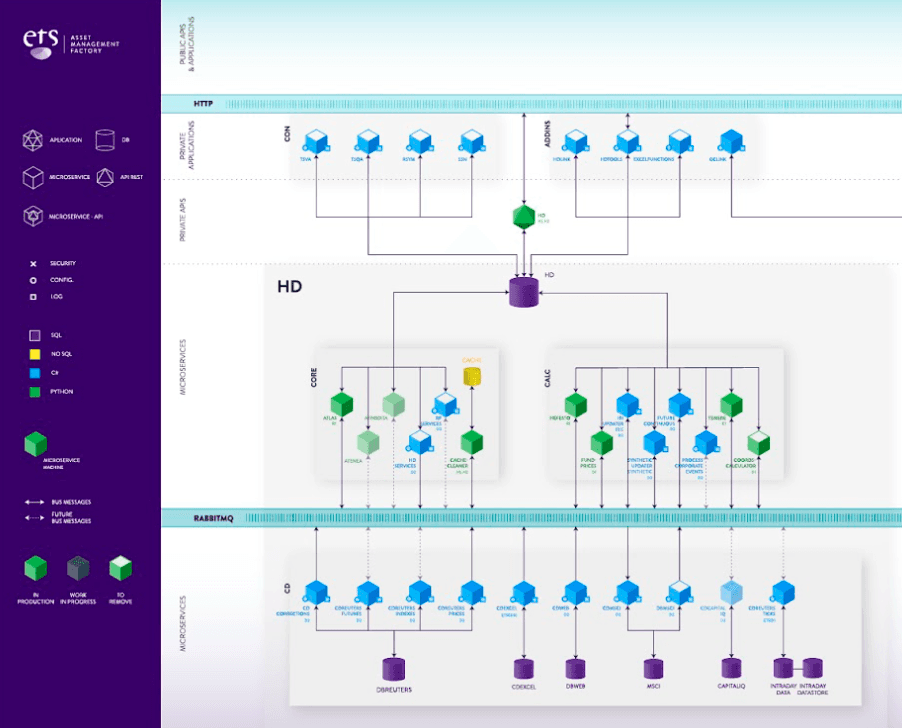The width and height of the screenshot is (902, 728).
Task: Select the green CACHE CLEANER cube
Action: pos(472,442)
